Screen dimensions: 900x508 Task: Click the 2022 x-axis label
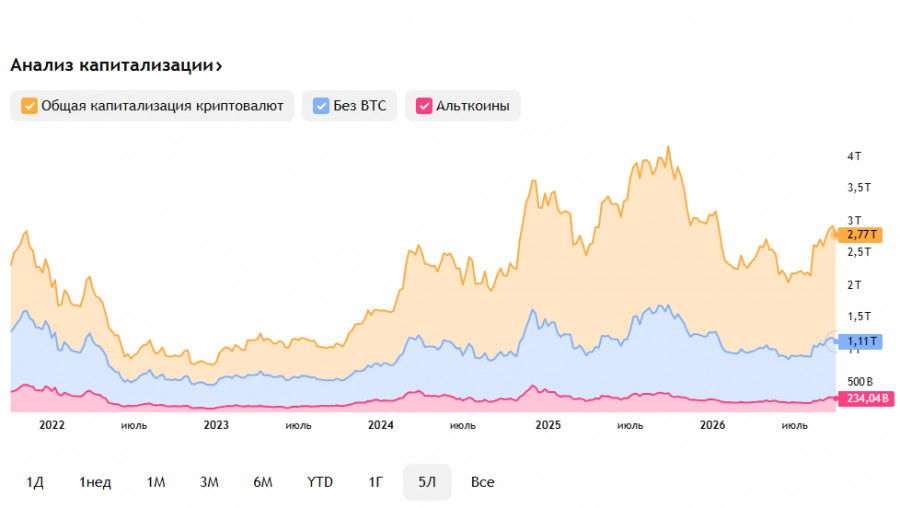pos(52,425)
